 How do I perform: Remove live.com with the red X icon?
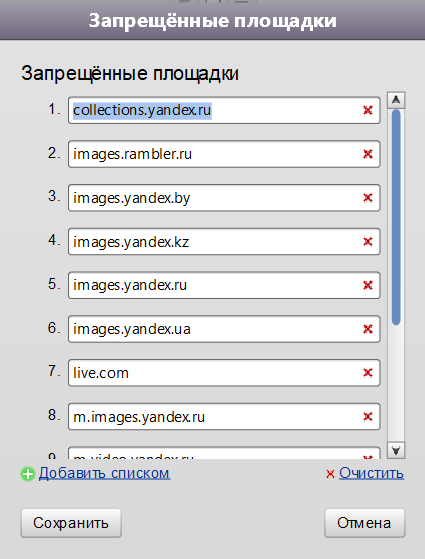tap(368, 373)
